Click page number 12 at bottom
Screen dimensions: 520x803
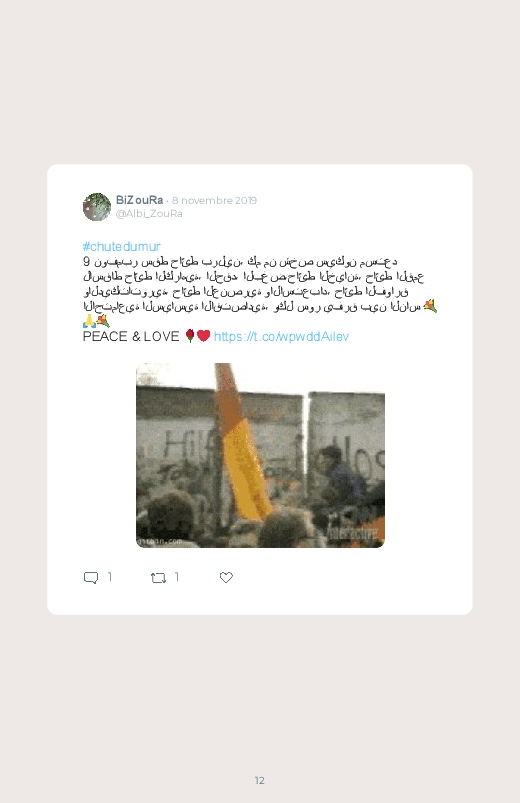pos(260,780)
